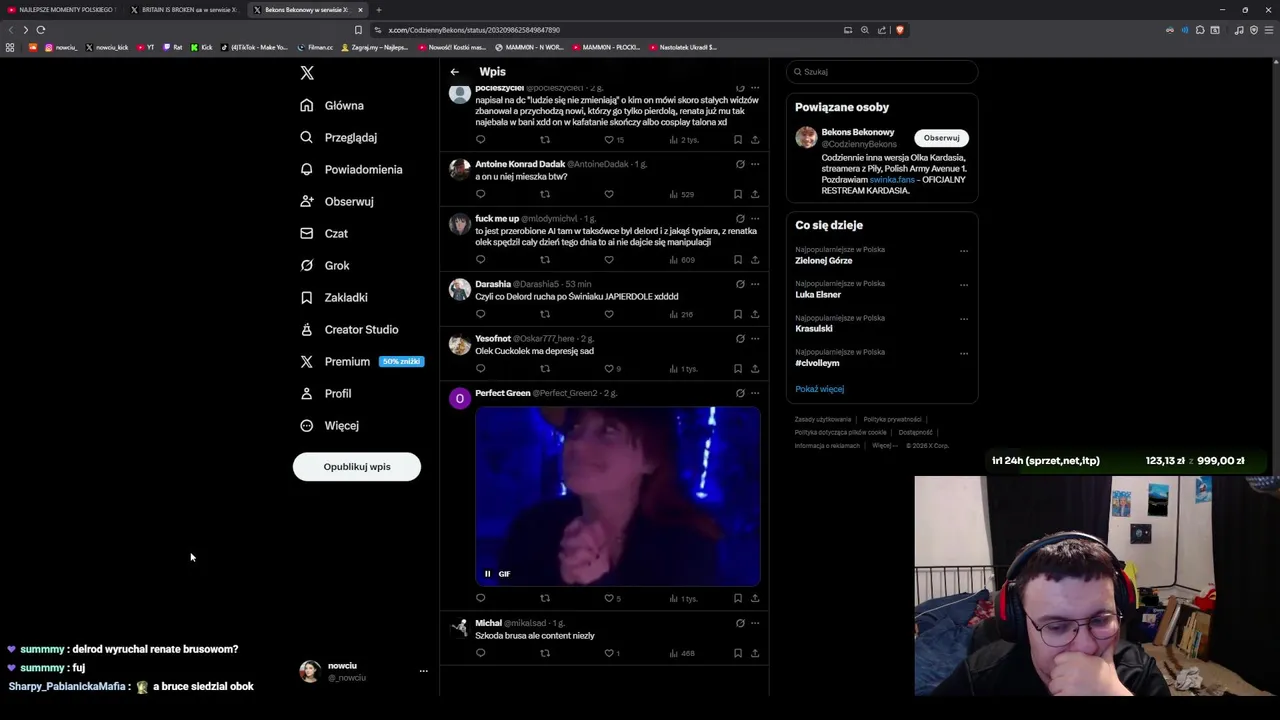This screenshot has height=720, width=1280.
Task: Share Antoine Konrad Dadak's post
Action: pos(755,194)
